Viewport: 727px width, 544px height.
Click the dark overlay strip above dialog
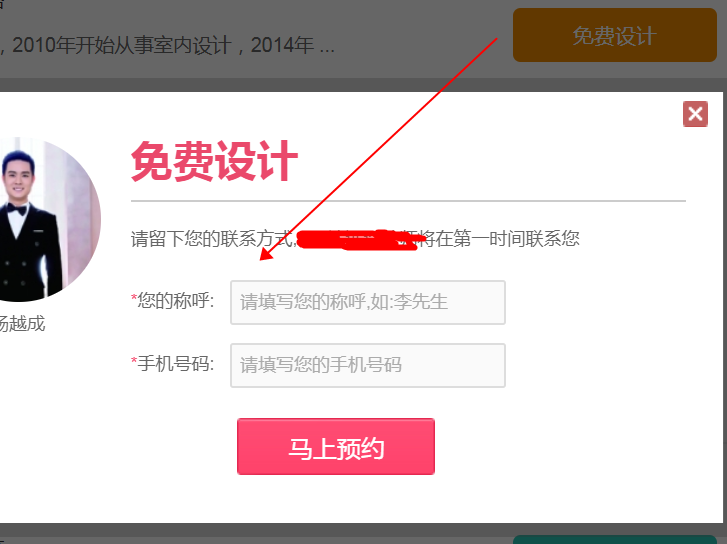(x=362, y=84)
